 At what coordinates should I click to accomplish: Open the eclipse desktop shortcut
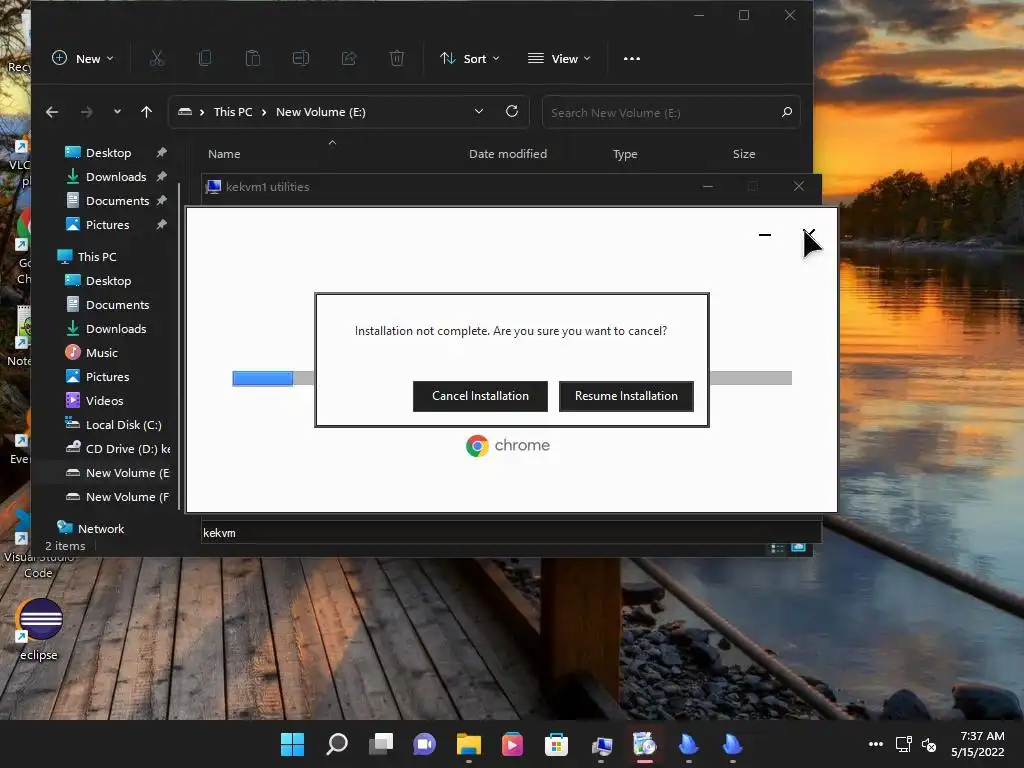(x=39, y=630)
